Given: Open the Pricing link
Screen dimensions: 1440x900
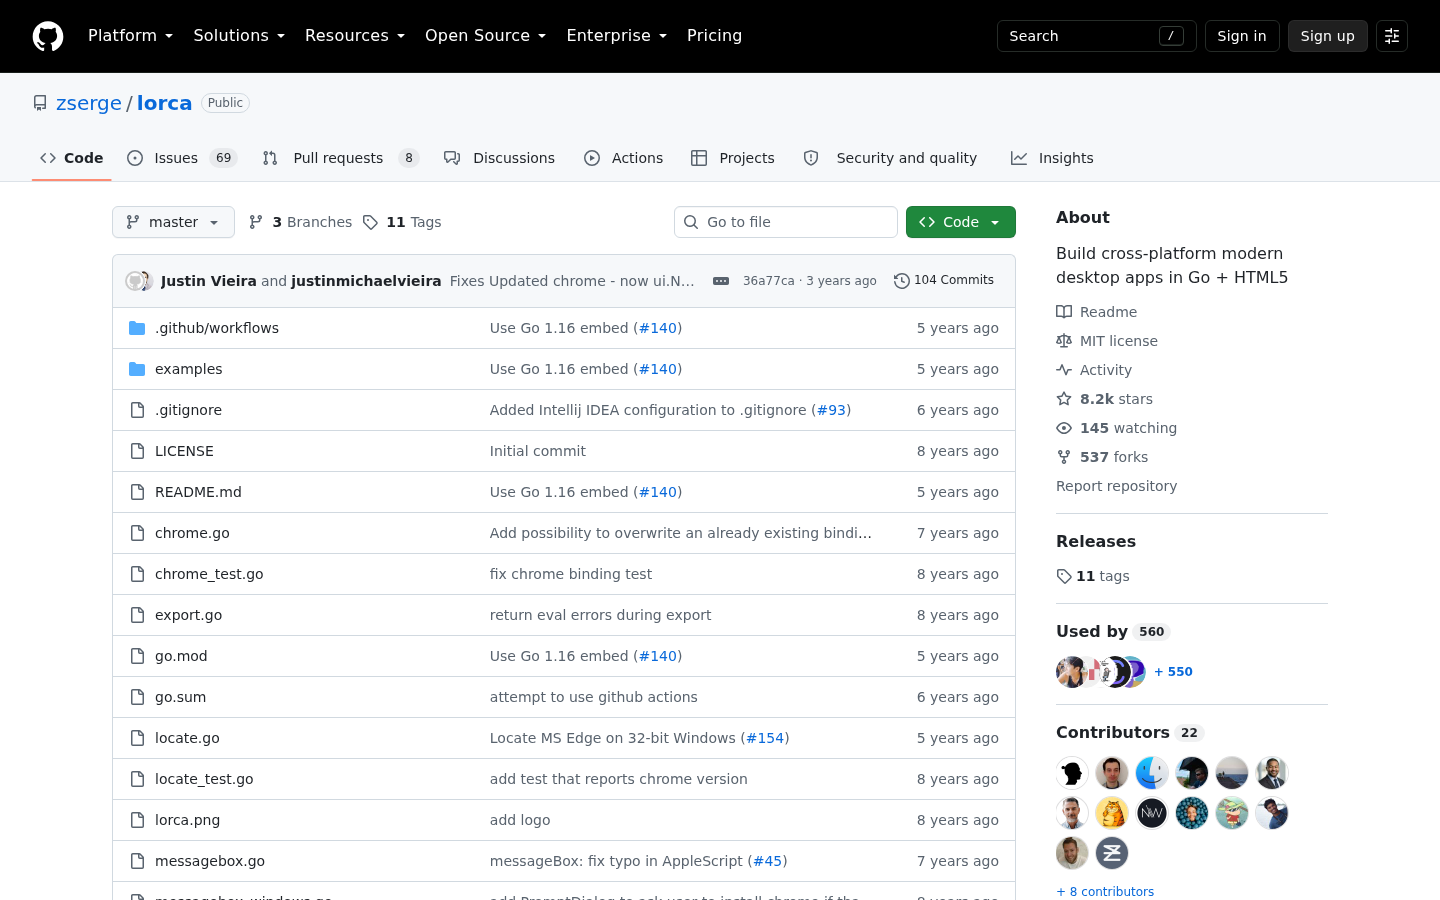Looking at the screenshot, I should tap(714, 36).
